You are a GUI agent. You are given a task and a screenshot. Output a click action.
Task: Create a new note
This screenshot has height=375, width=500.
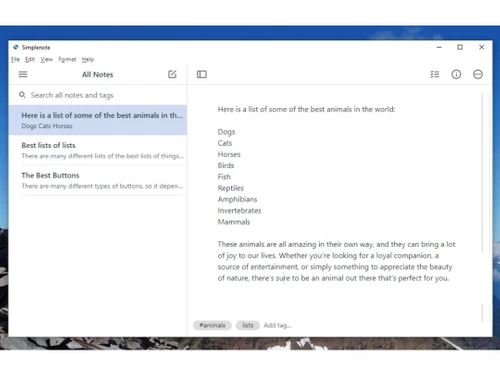click(172, 74)
